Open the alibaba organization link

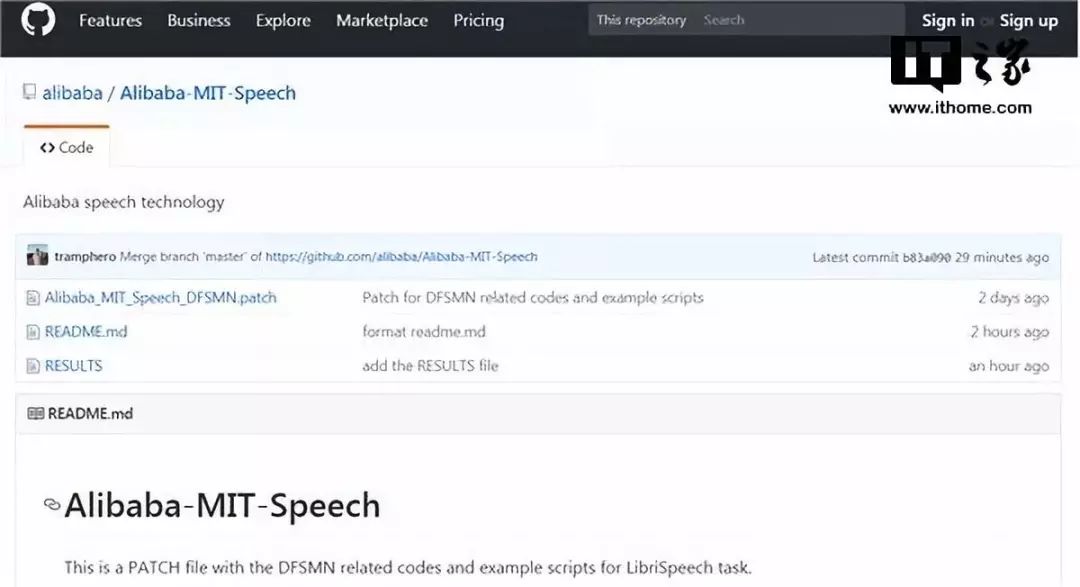pyautogui.click(x=72, y=93)
